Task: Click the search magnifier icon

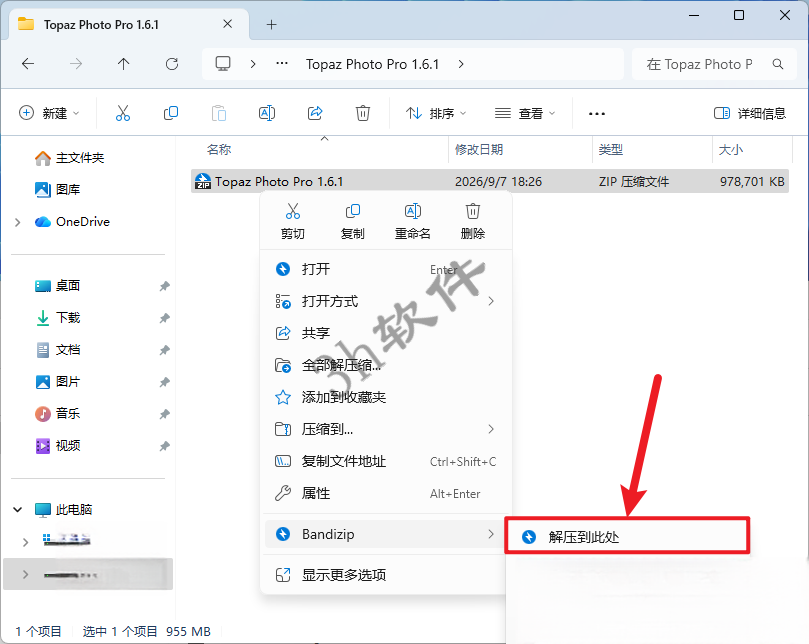Action: [x=778, y=64]
